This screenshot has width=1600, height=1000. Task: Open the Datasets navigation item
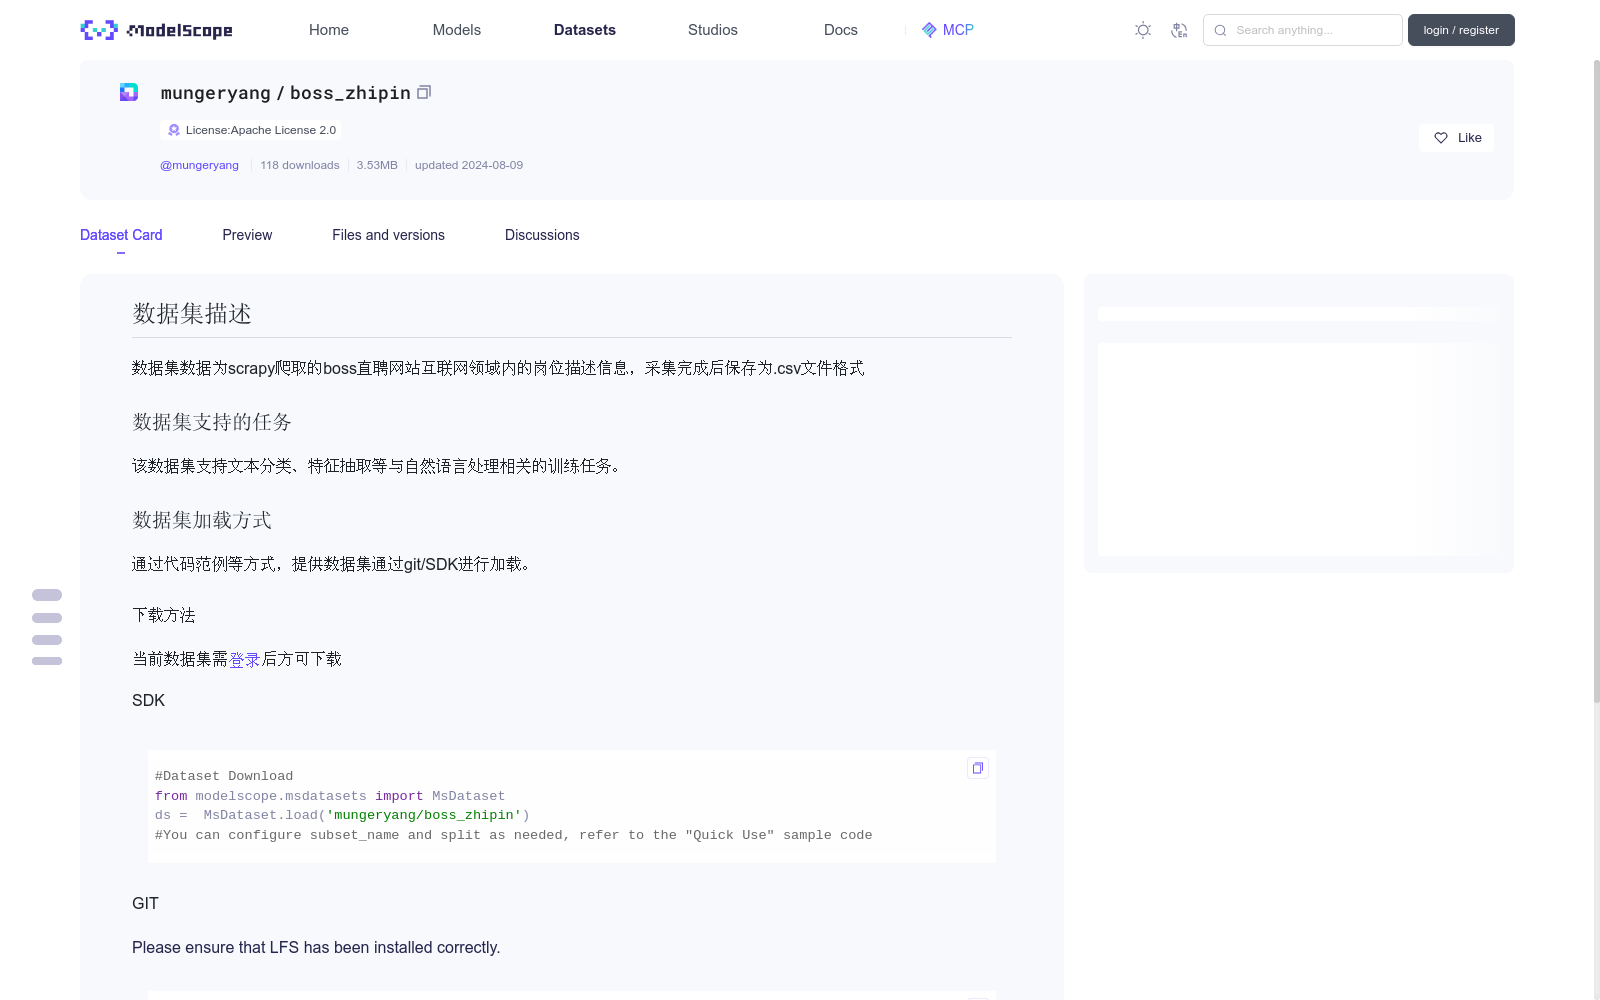[585, 30]
